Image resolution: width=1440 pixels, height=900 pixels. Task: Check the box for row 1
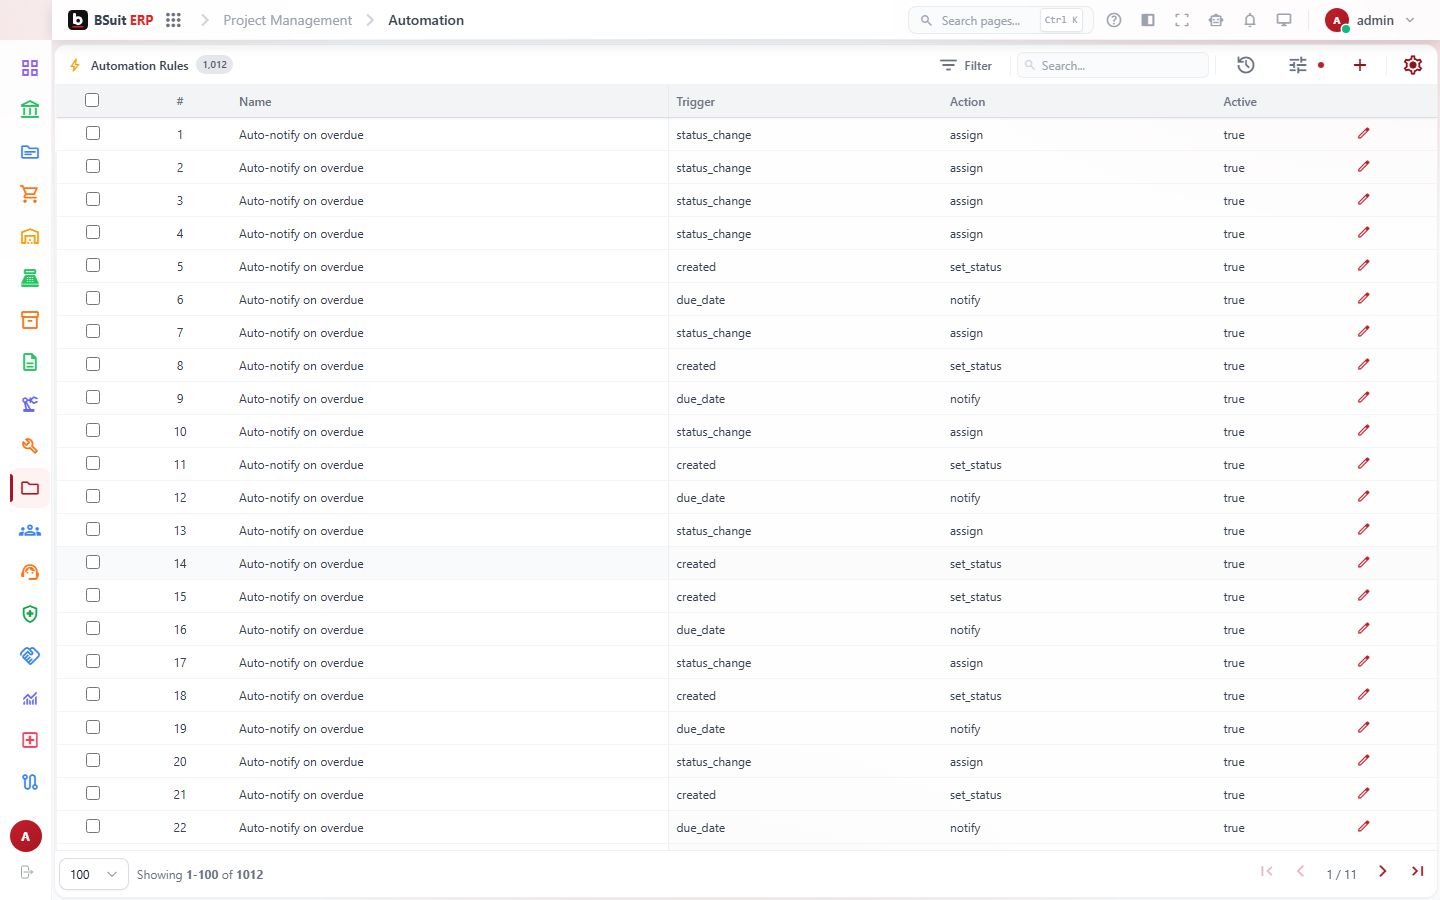93,133
